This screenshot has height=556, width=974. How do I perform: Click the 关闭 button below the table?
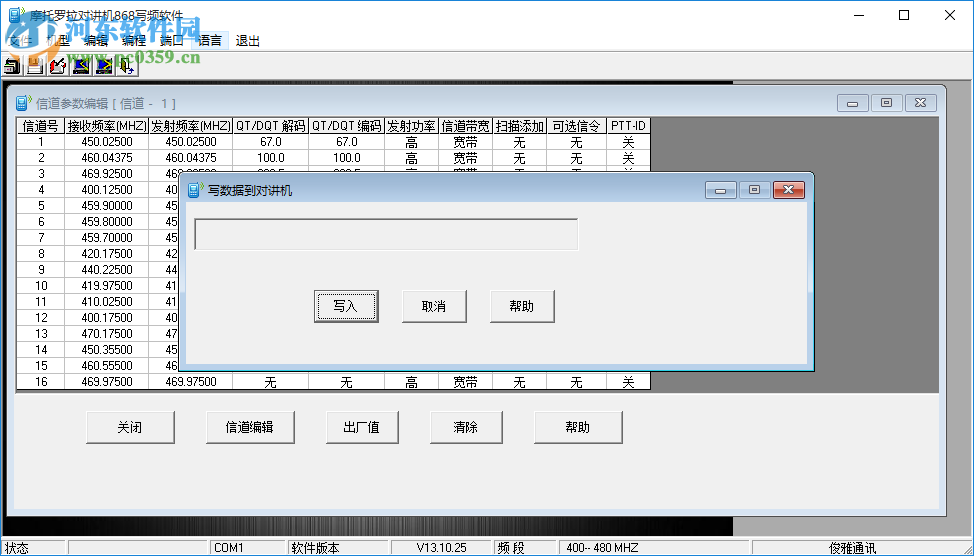pyautogui.click(x=130, y=427)
